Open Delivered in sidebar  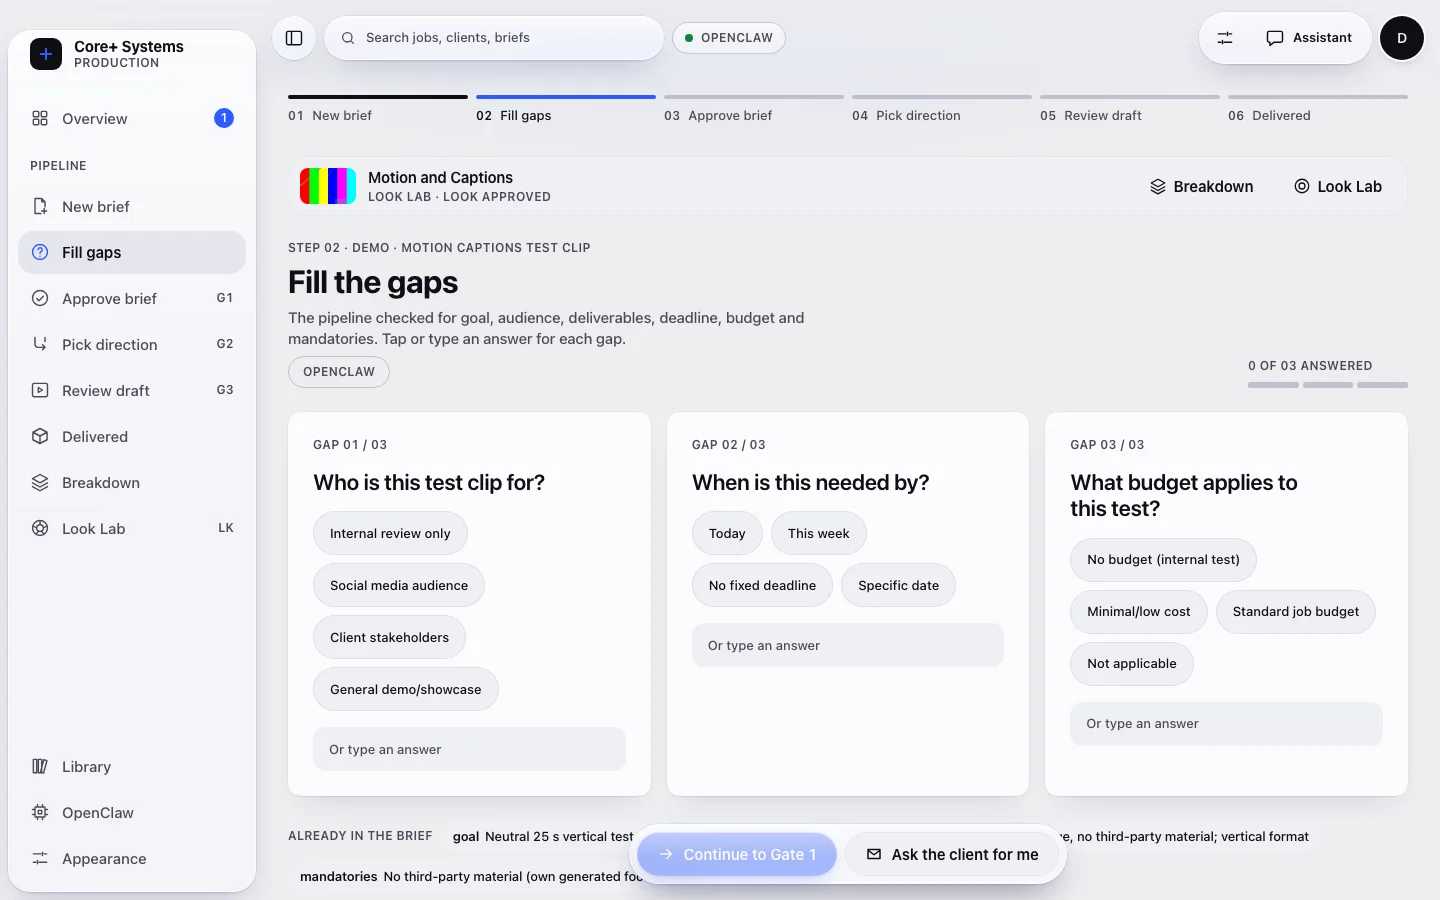pyautogui.click(x=132, y=436)
